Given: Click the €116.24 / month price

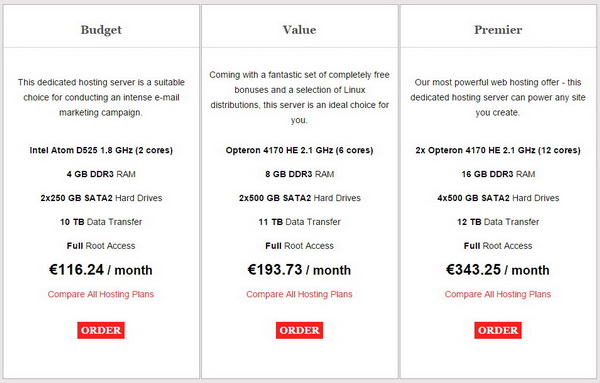Looking at the screenshot, I should click(101, 270).
